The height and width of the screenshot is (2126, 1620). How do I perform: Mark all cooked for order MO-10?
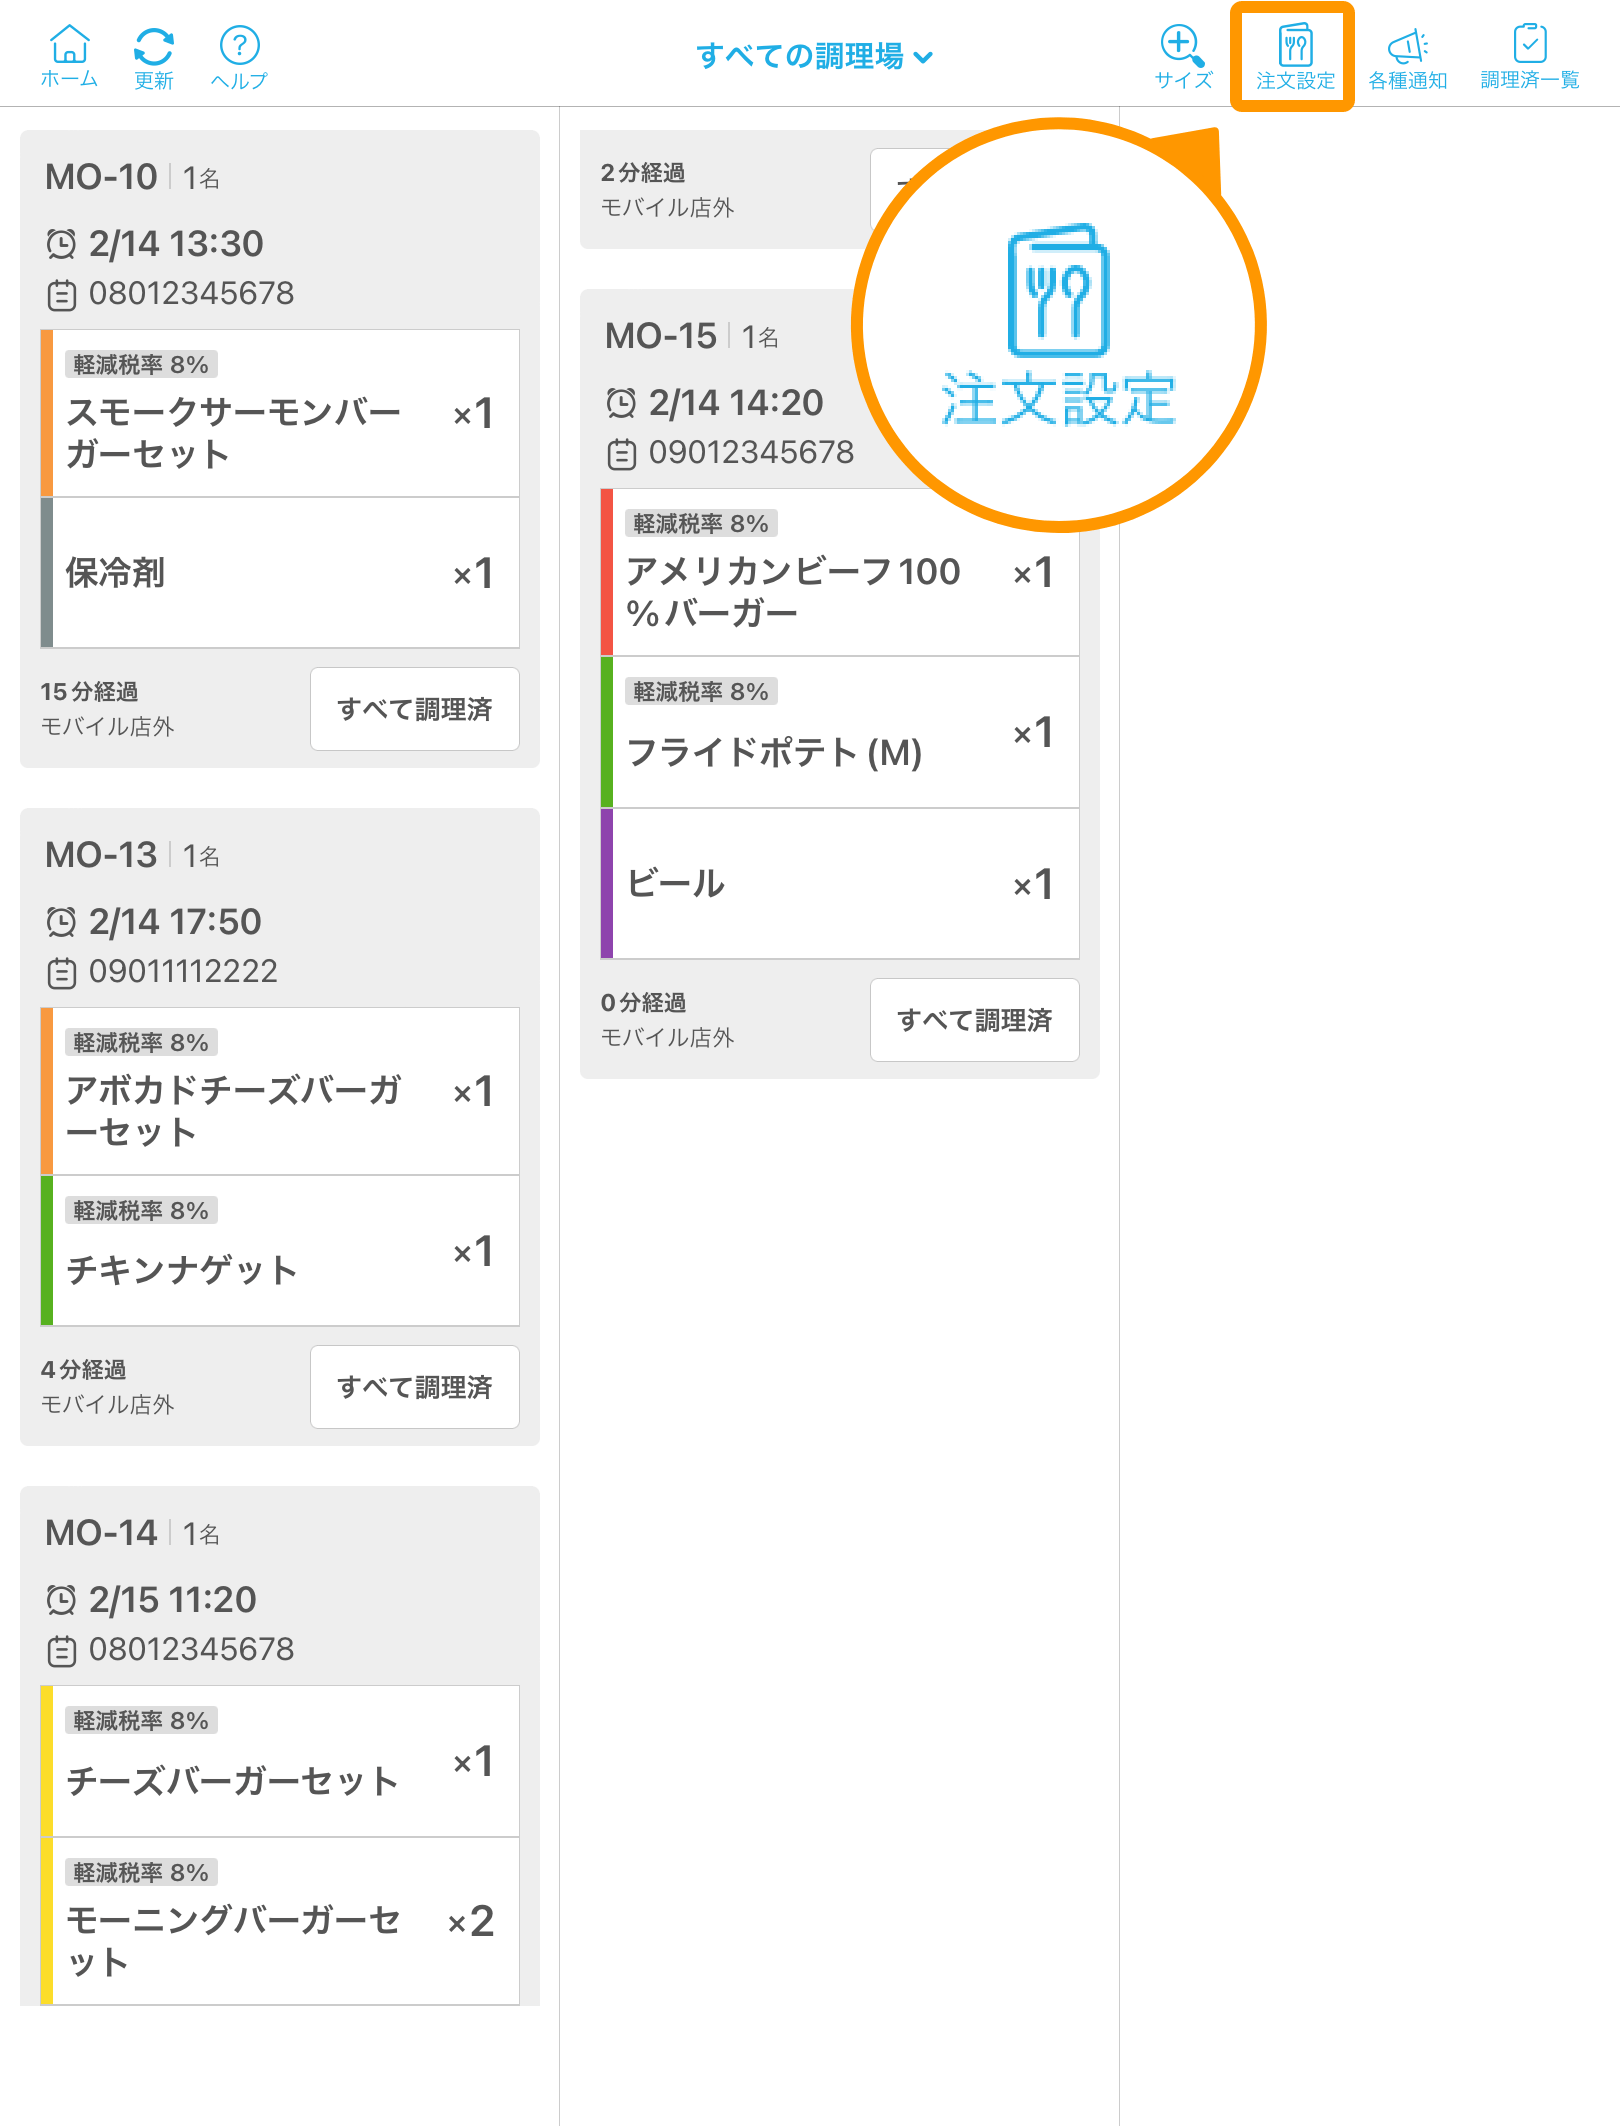click(415, 709)
